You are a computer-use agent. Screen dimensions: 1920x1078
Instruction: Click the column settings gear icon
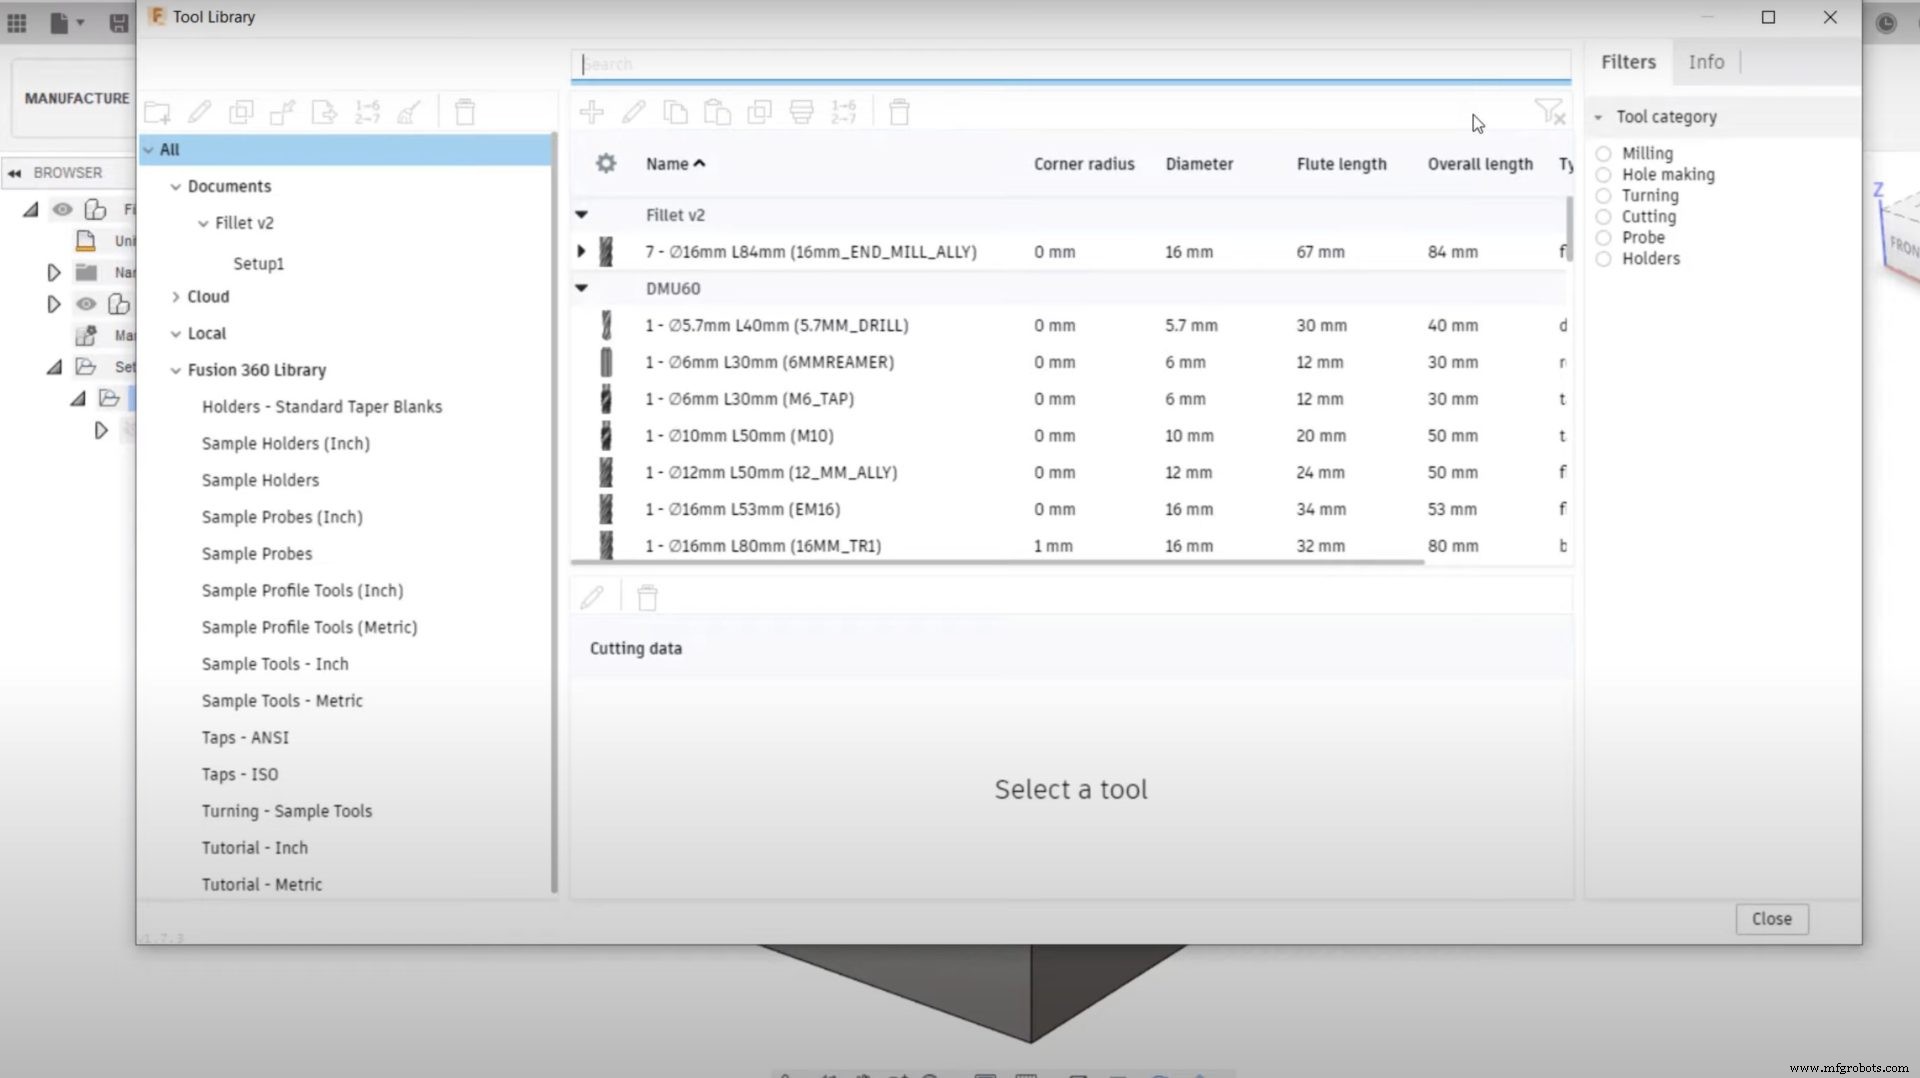point(606,163)
